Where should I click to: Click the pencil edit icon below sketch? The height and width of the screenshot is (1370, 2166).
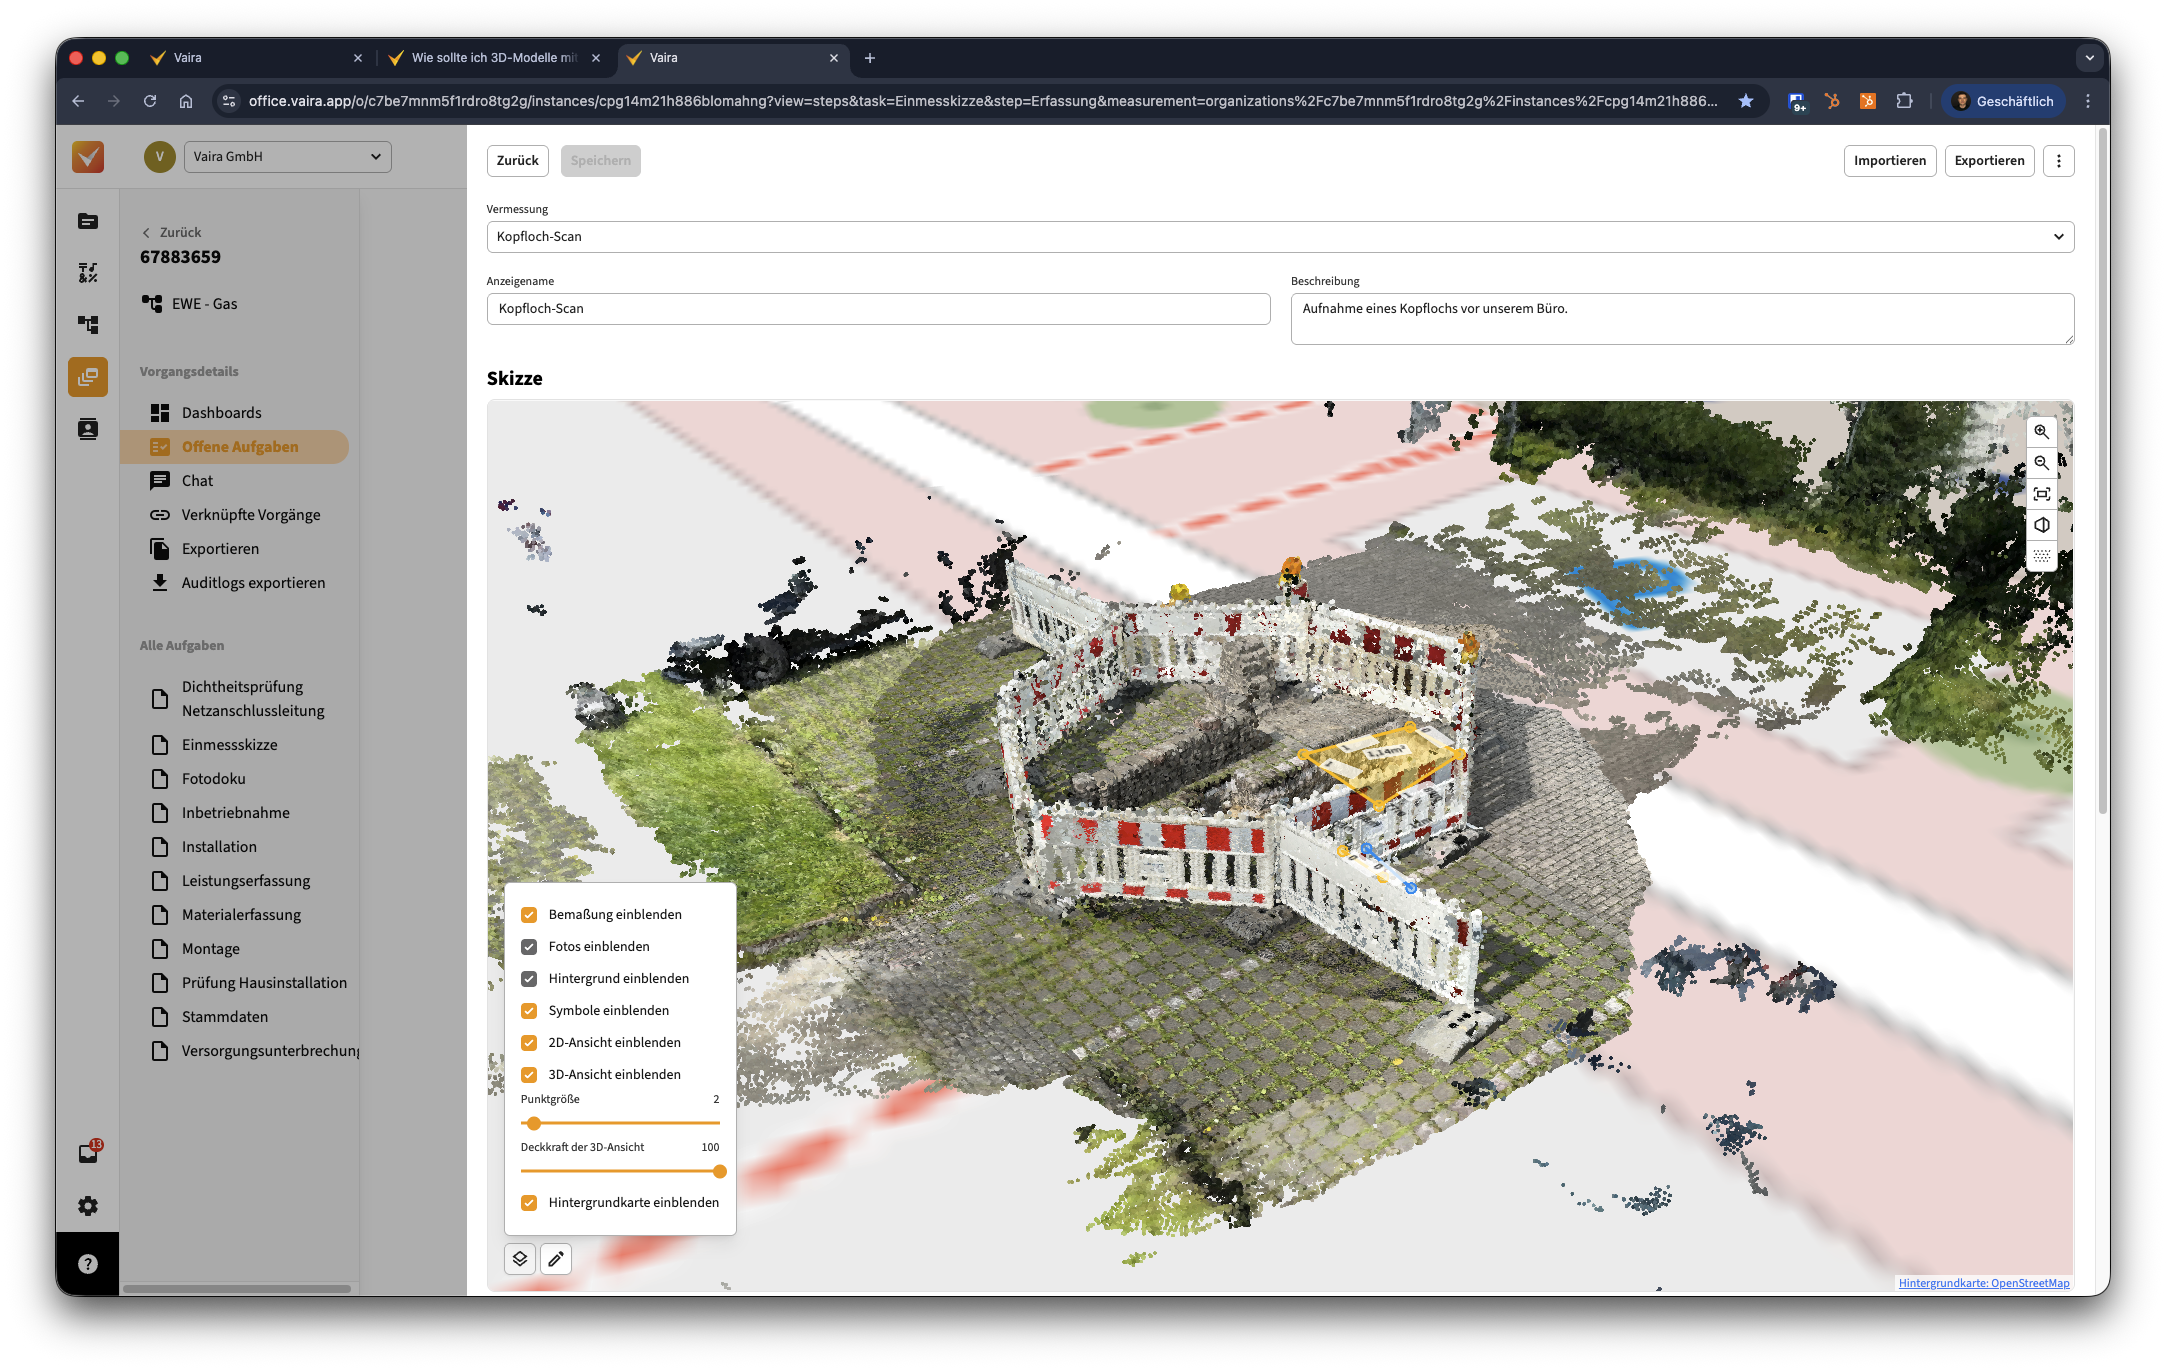coord(556,1259)
